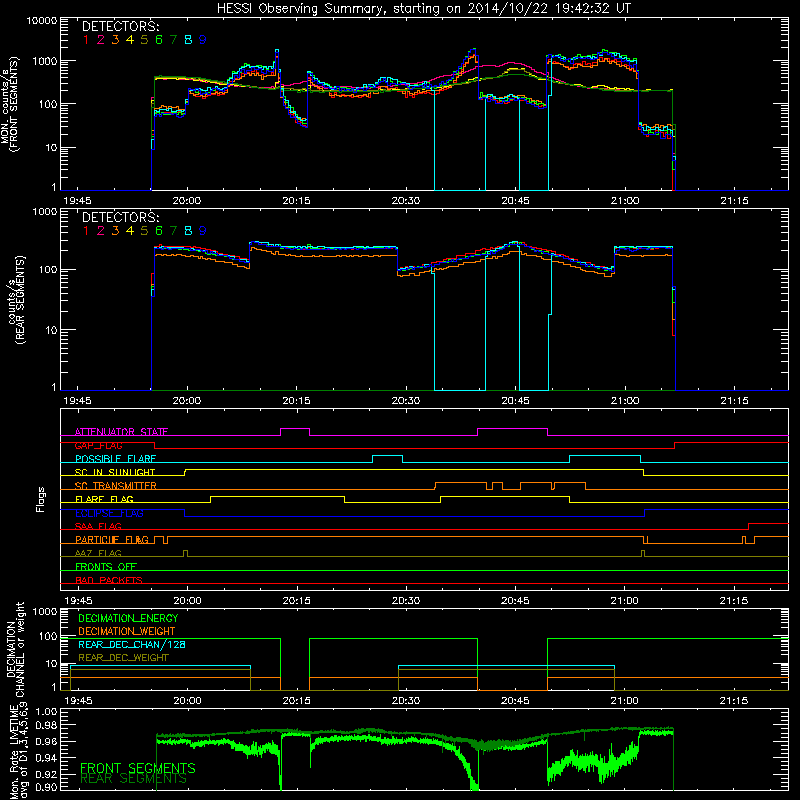The width and height of the screenshot is (800, 800).
Task: Click the BAD_PACKETS flag label
Action: point(109,580)
